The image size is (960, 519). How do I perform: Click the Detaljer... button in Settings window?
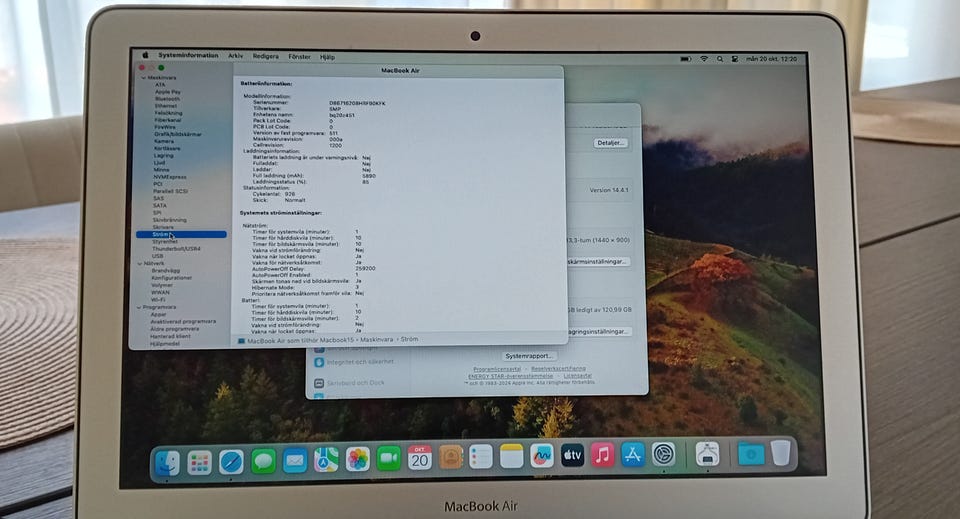610,143
